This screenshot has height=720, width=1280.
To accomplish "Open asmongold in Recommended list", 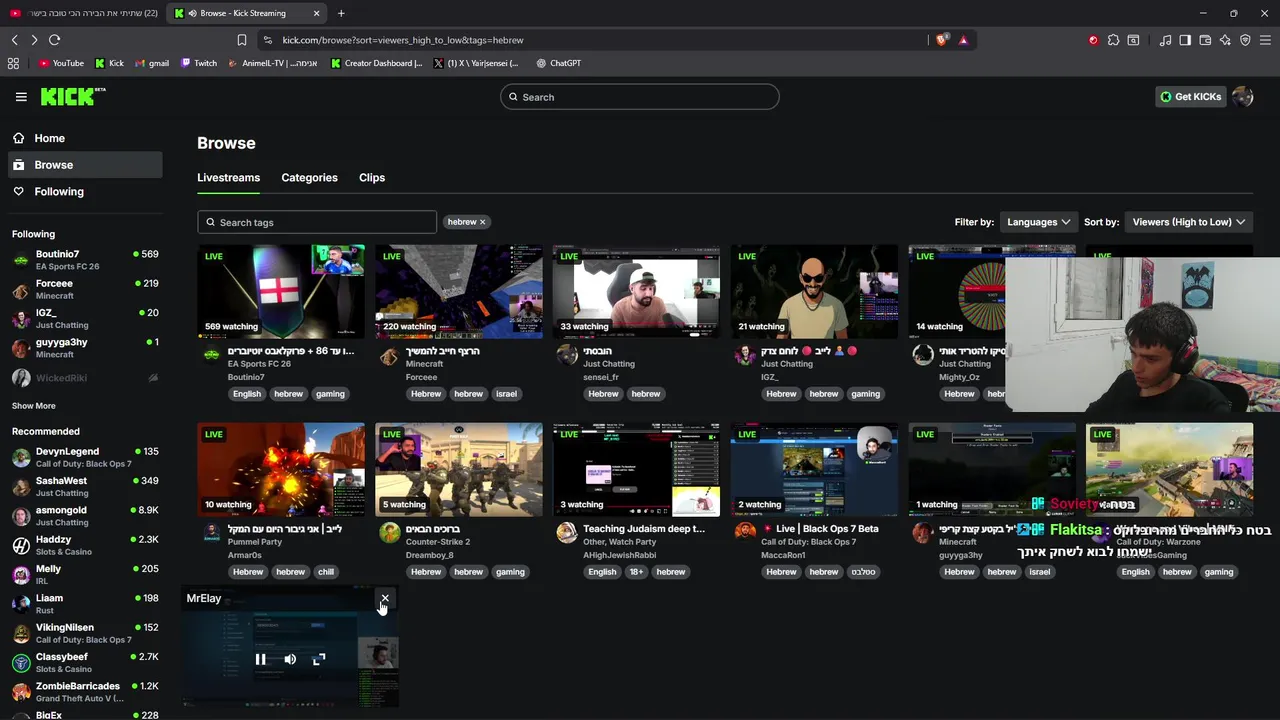I will click(x=85, y=516).
